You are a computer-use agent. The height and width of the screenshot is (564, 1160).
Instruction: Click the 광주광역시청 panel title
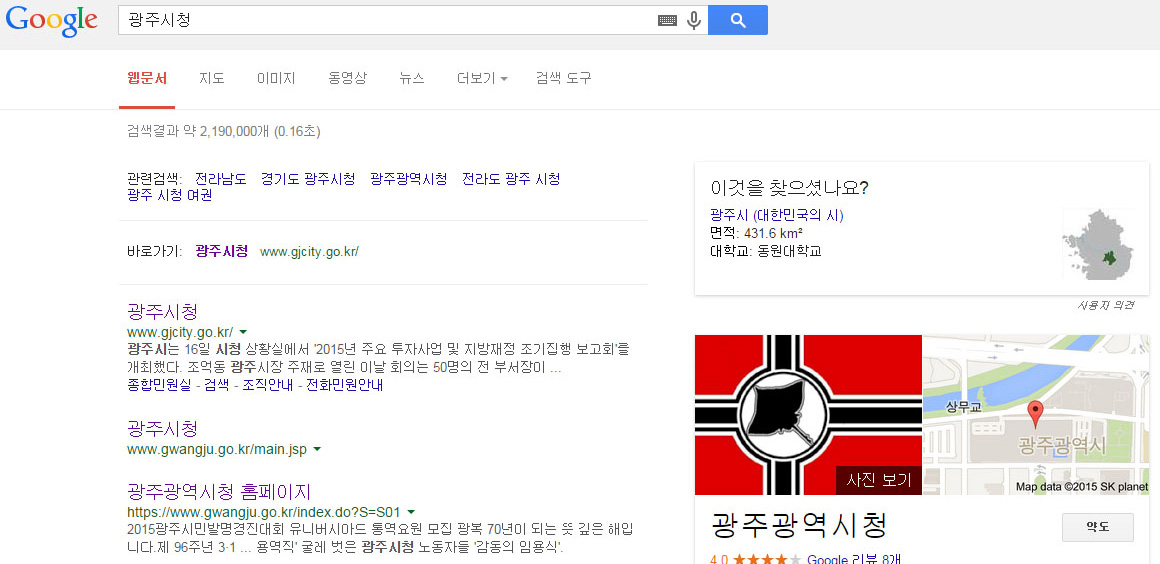tap(798, 526)
